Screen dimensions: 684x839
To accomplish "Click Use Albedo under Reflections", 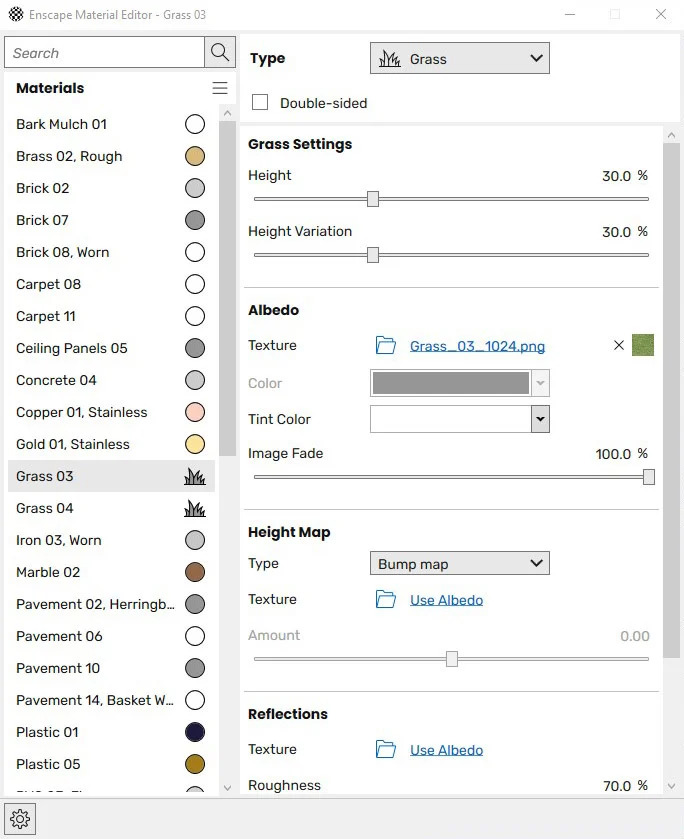I will (x=447, y=749).
